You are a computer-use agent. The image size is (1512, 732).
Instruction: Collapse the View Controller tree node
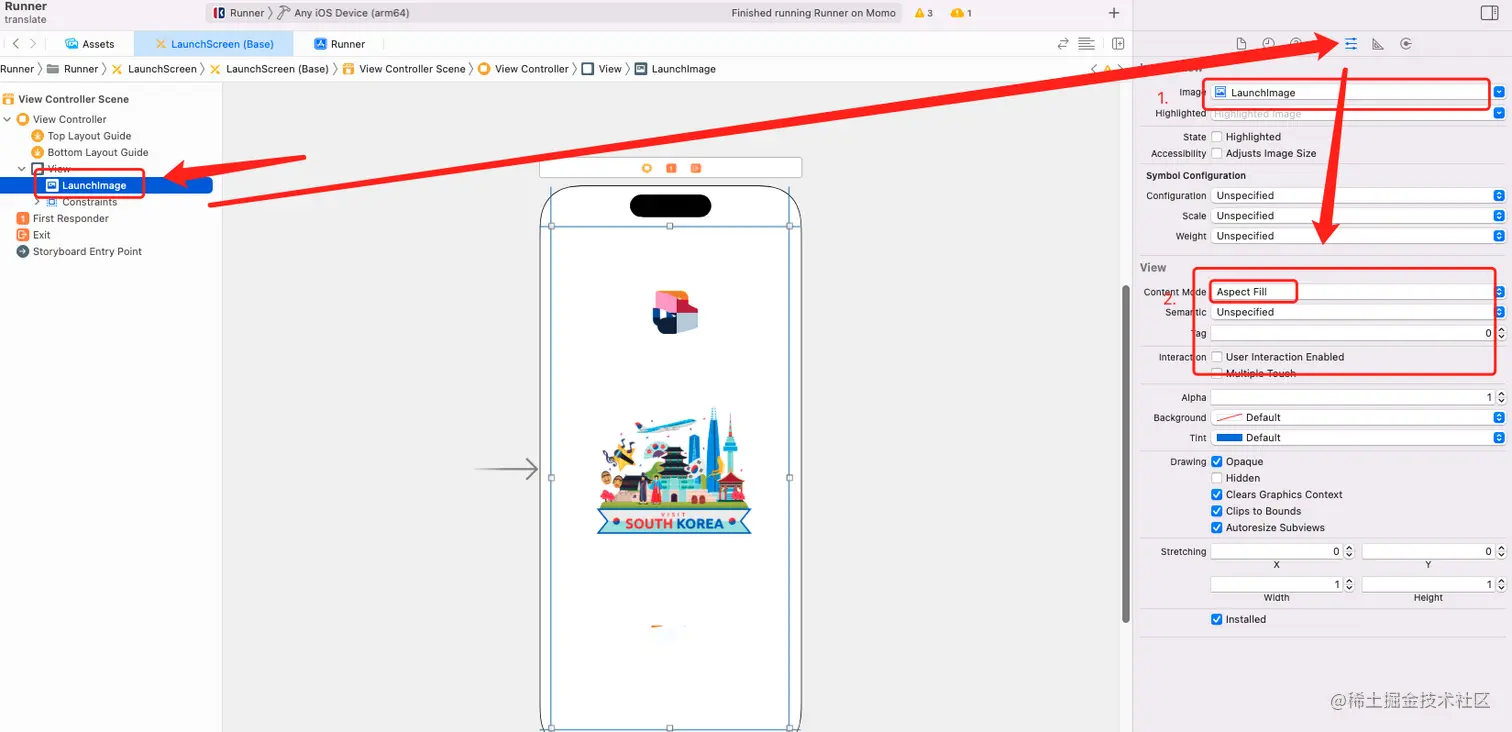8,119
